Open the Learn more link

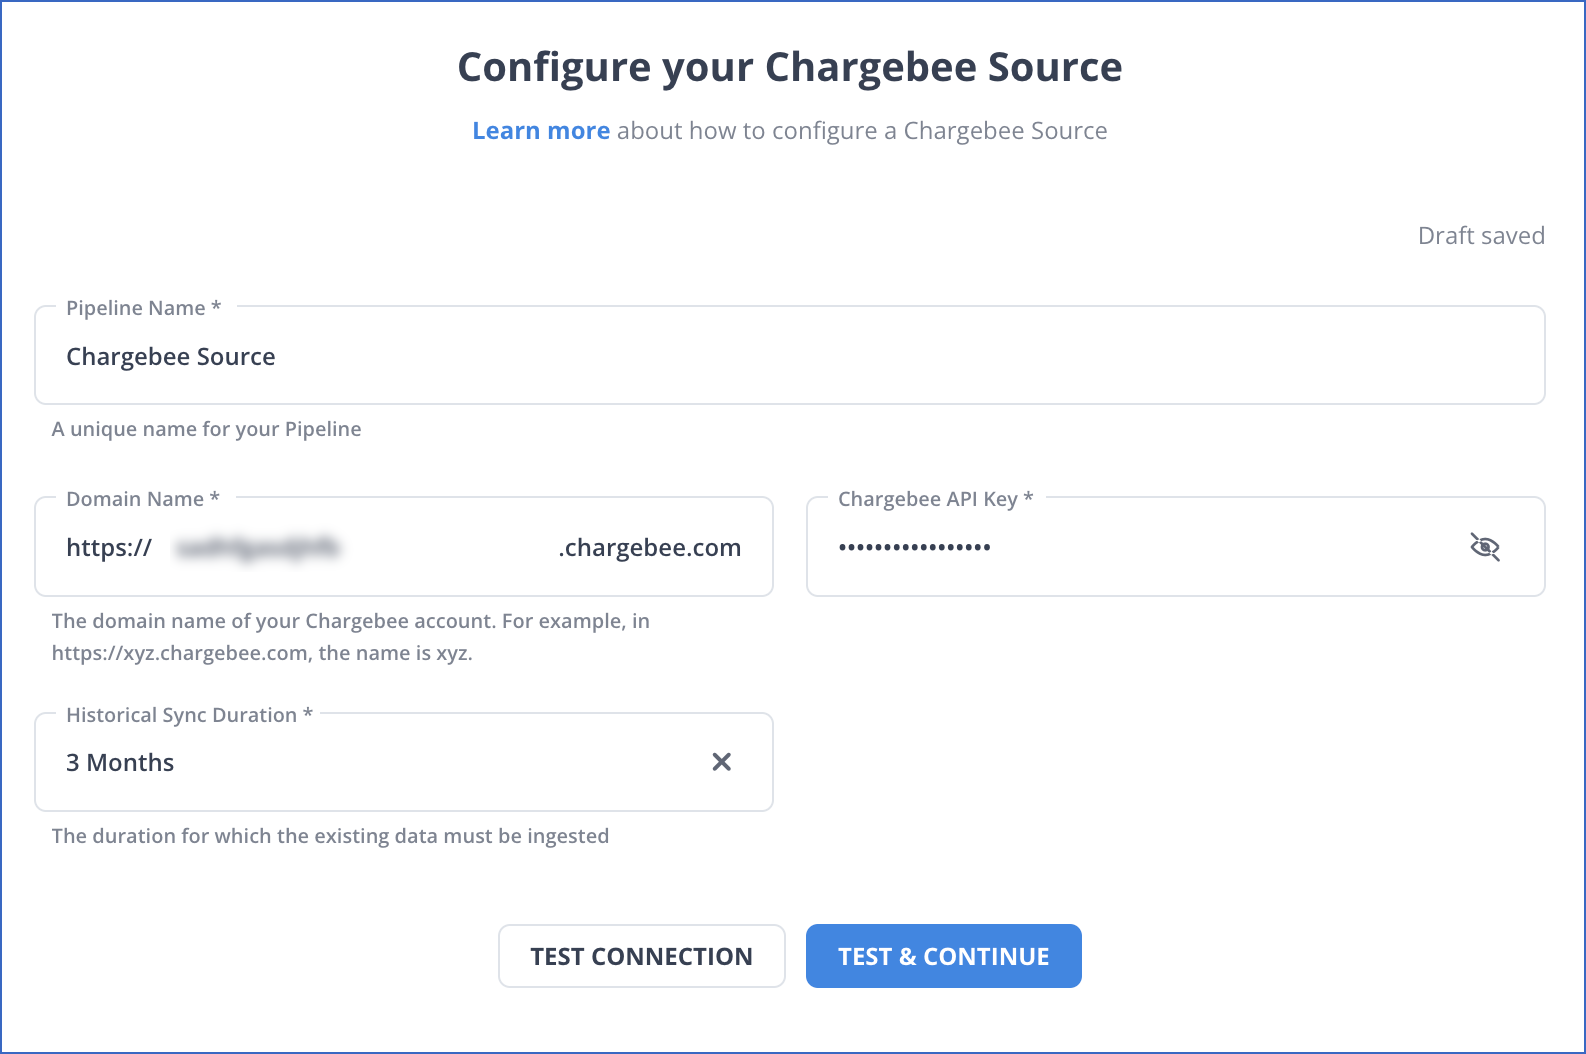point(541,131)
